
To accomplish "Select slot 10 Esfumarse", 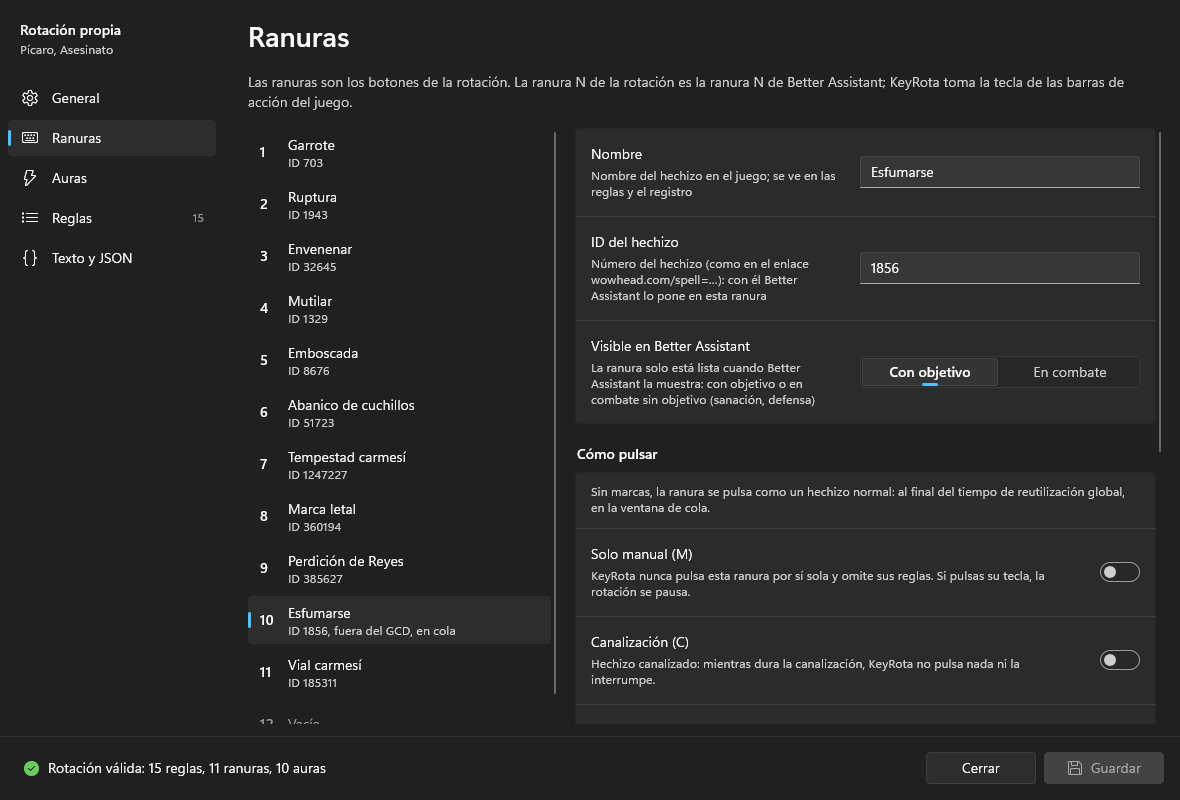I will [x=400, y=620].
